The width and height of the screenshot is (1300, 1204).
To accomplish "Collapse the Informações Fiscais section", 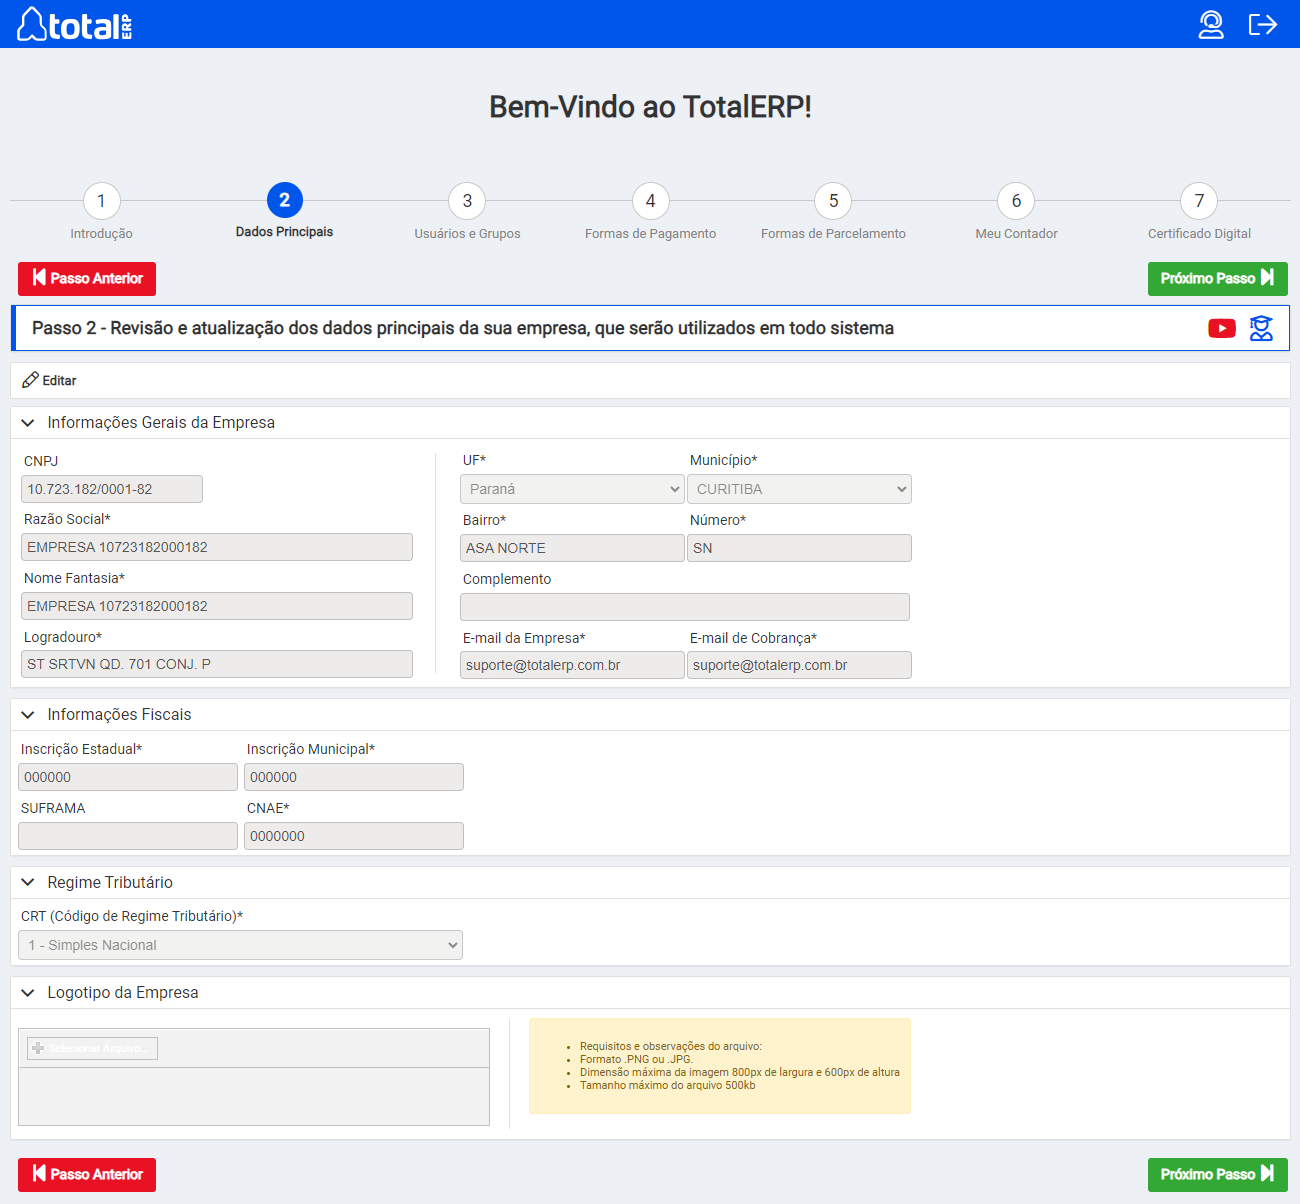I will tap(28, 715).
